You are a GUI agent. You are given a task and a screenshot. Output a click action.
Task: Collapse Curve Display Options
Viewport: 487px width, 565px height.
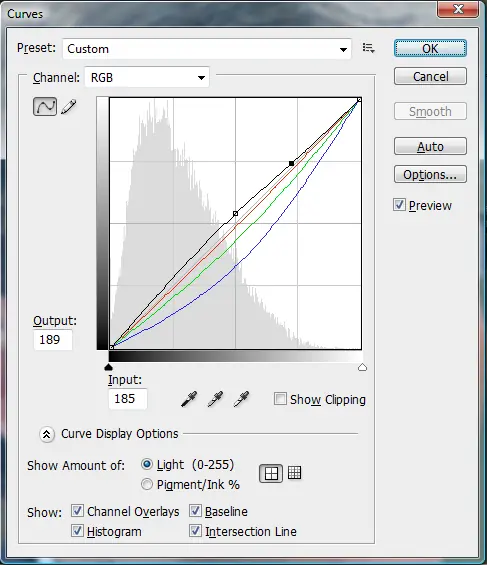point(47,434)
